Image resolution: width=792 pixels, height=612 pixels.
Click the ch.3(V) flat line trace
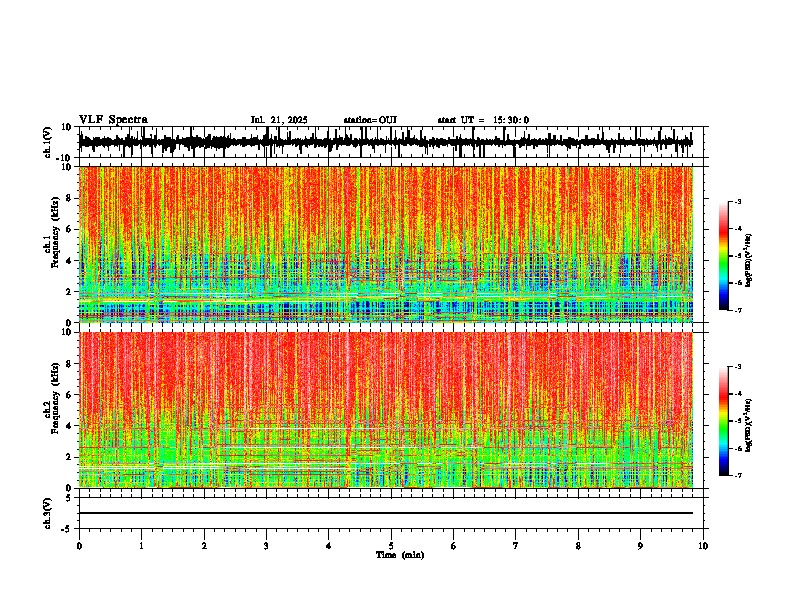coord(386,513)
